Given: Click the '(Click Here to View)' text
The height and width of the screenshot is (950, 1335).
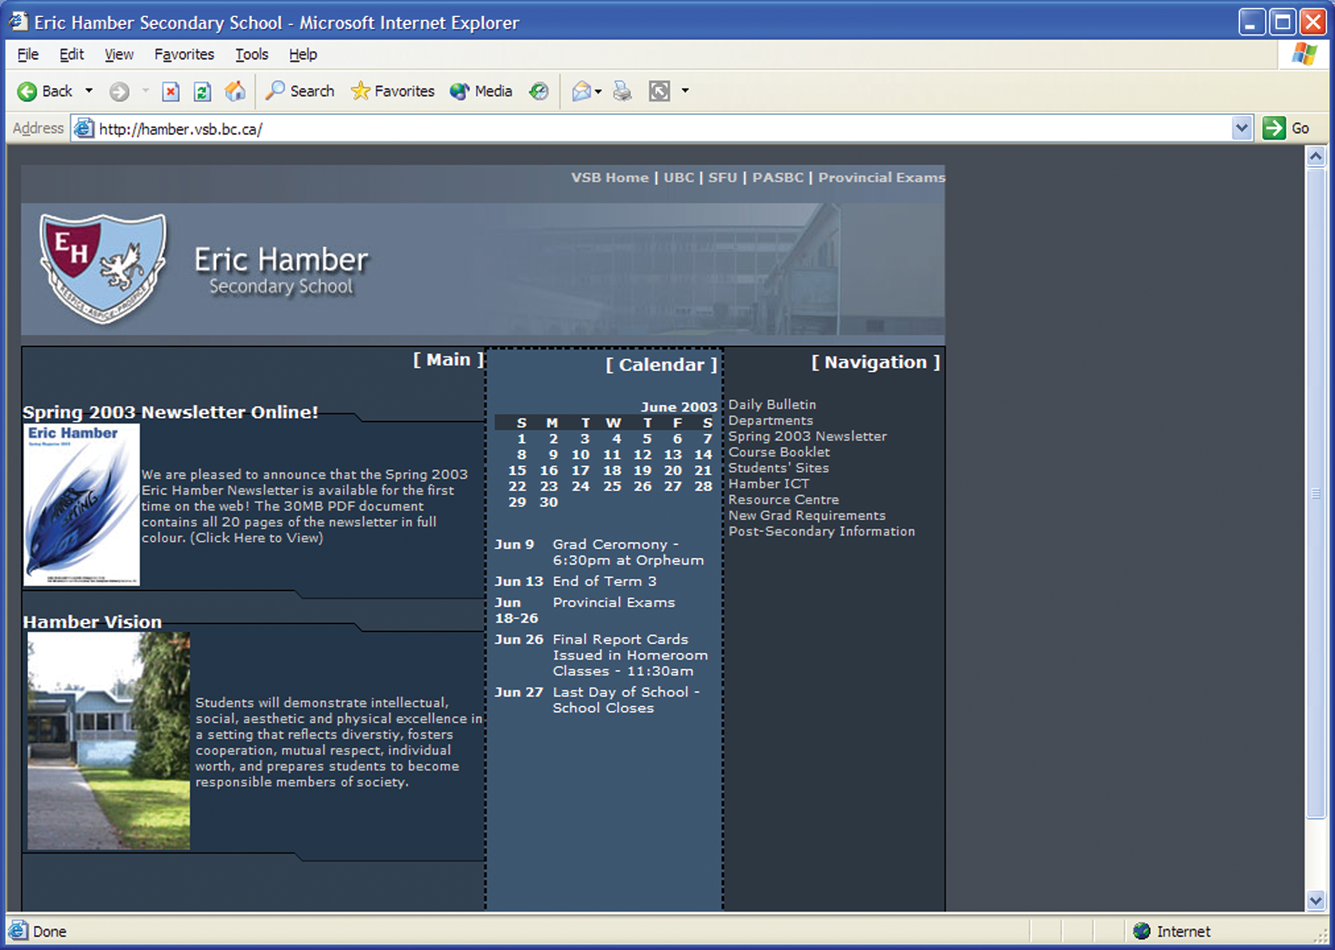Looking at the screenshot, I should pos(257,538).
